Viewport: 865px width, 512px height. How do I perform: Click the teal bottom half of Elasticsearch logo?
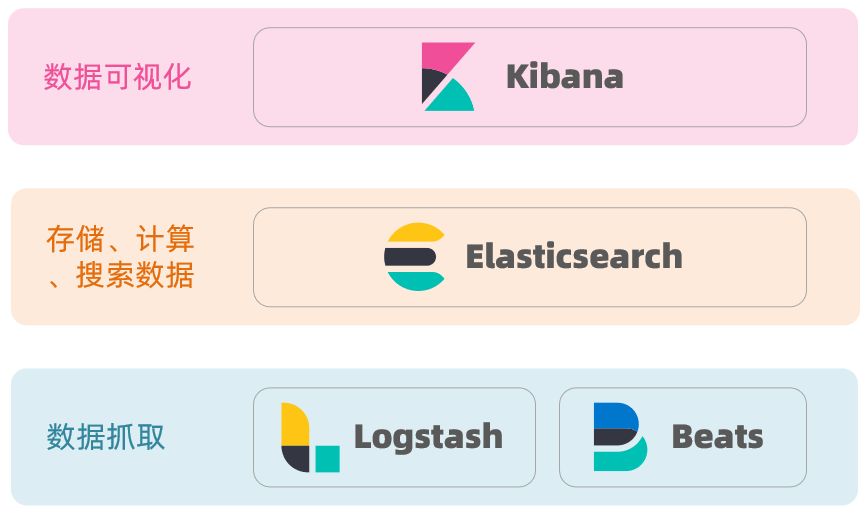pos(415,280)
